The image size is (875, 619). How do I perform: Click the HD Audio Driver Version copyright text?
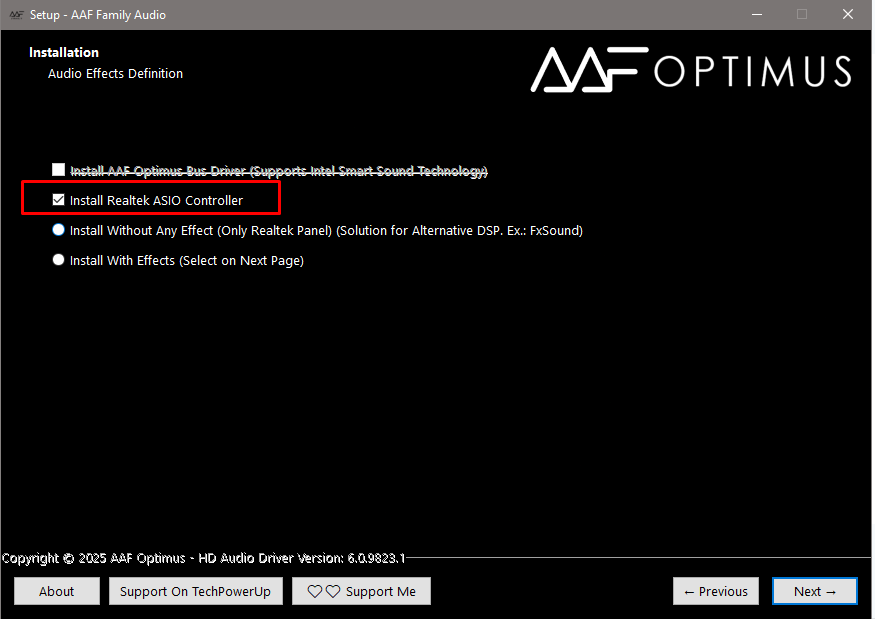click(204, 558)
